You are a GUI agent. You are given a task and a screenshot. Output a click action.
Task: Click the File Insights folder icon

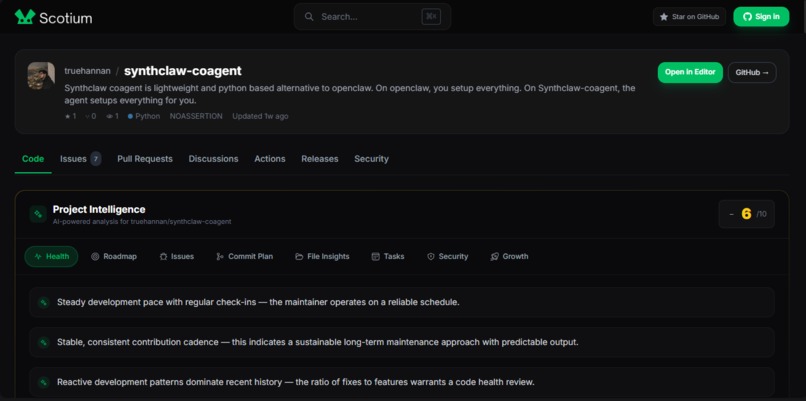pos(299,257)
